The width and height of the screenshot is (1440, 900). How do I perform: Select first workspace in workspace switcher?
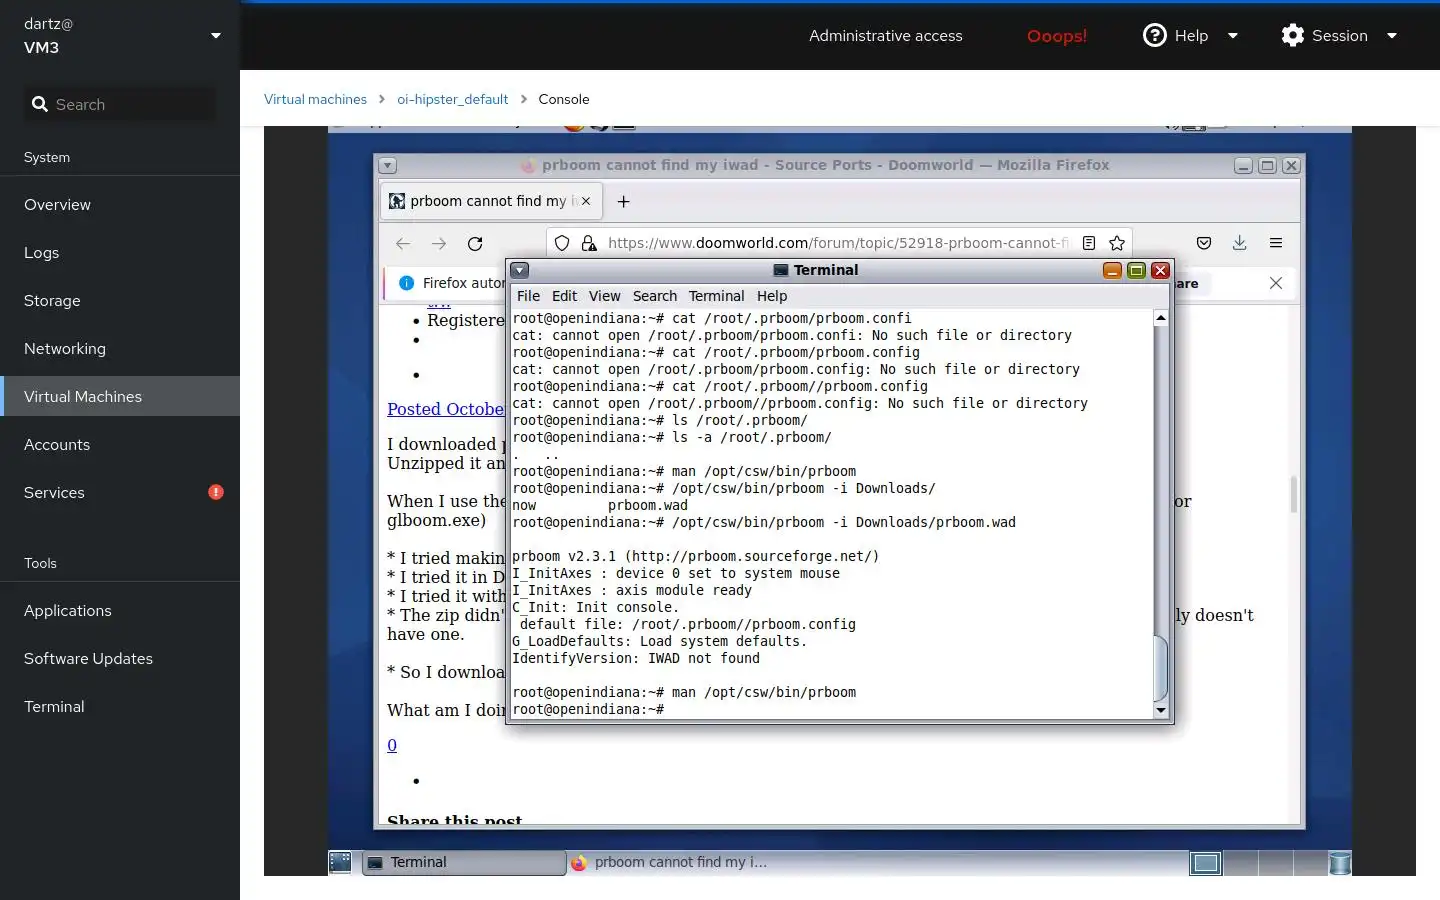pos(1206,862)
